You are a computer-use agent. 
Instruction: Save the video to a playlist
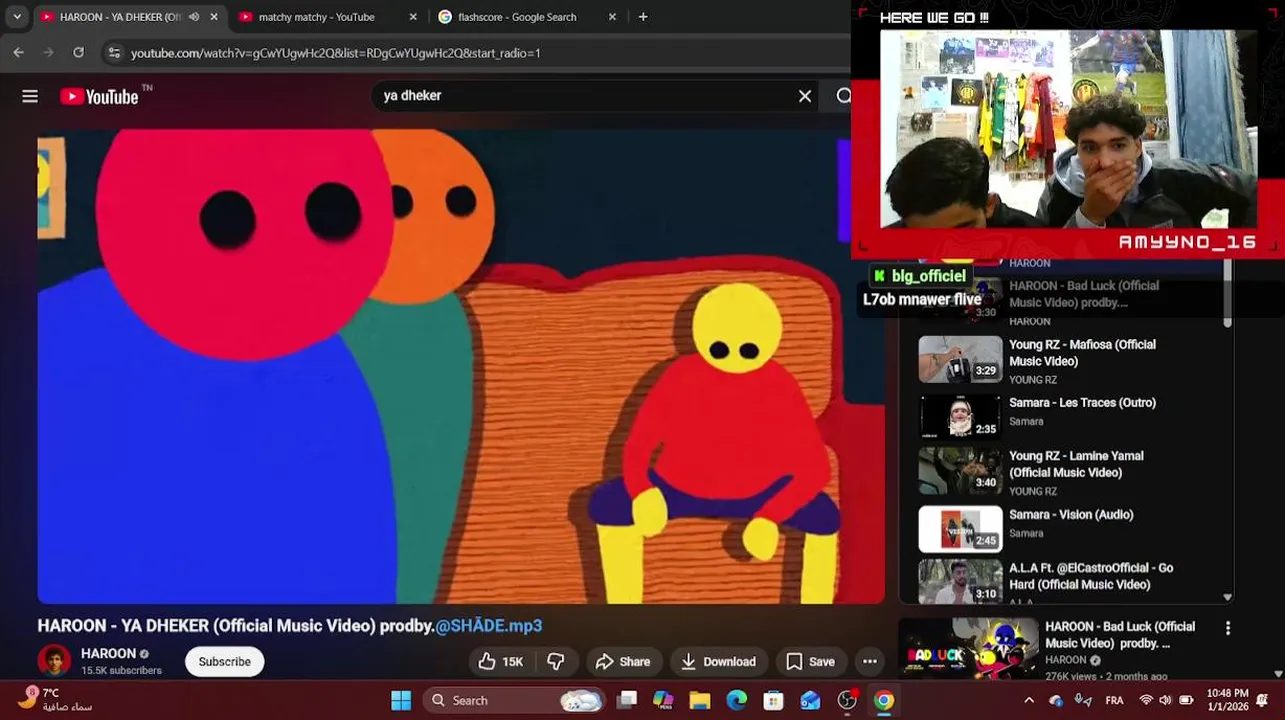coord(810,662)
